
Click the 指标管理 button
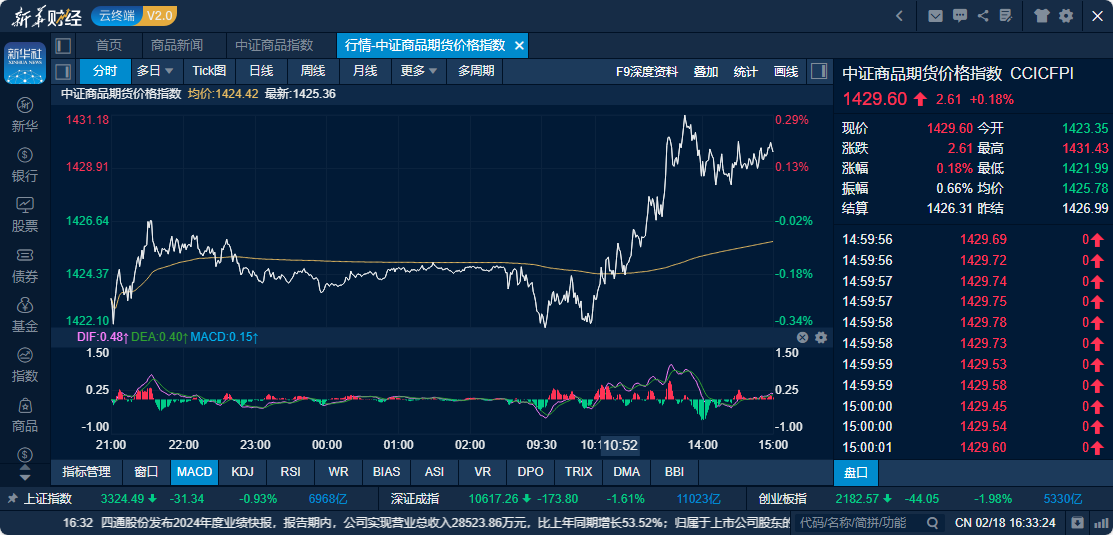click(x=86, y=471)
